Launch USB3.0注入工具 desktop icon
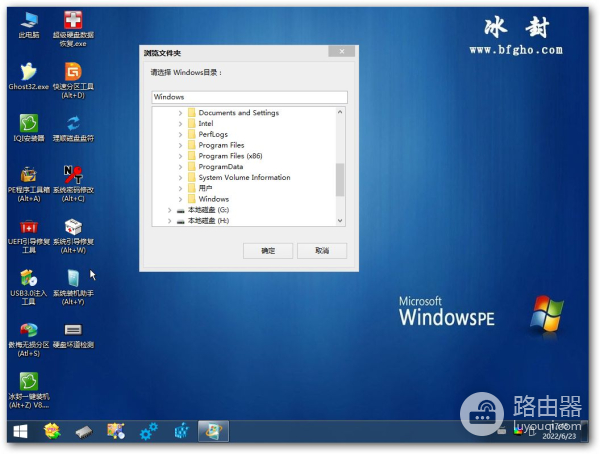The width and height of the screenshot is (600, 454). tap(29, 279)
